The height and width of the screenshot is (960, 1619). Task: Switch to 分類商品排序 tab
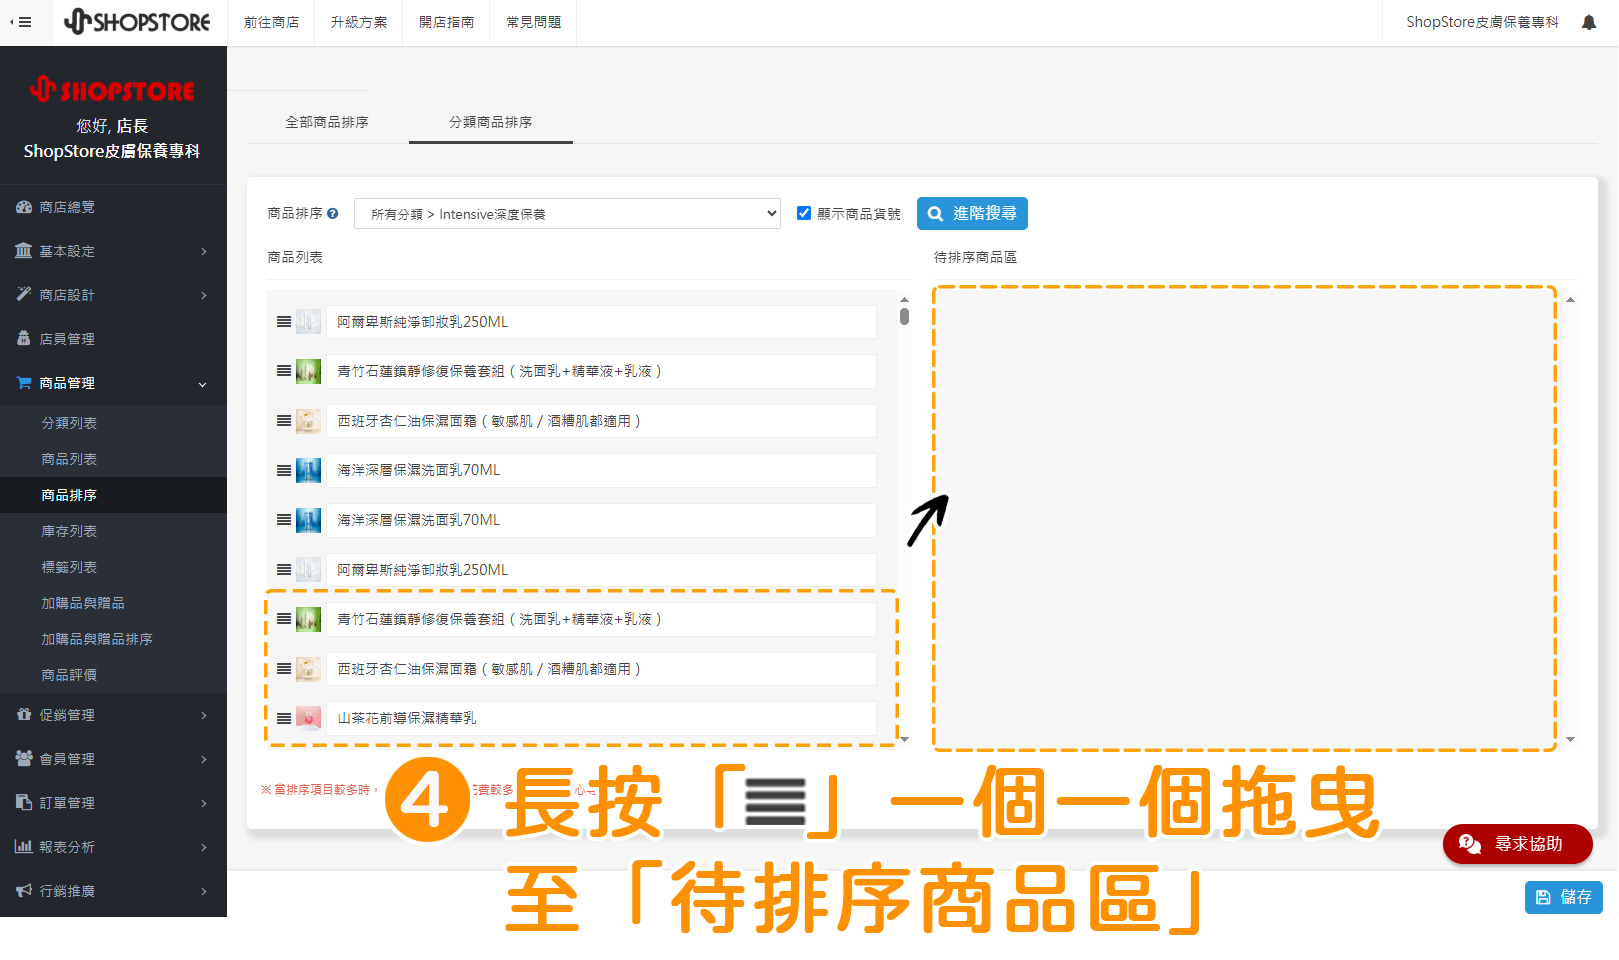click(491, 122)
